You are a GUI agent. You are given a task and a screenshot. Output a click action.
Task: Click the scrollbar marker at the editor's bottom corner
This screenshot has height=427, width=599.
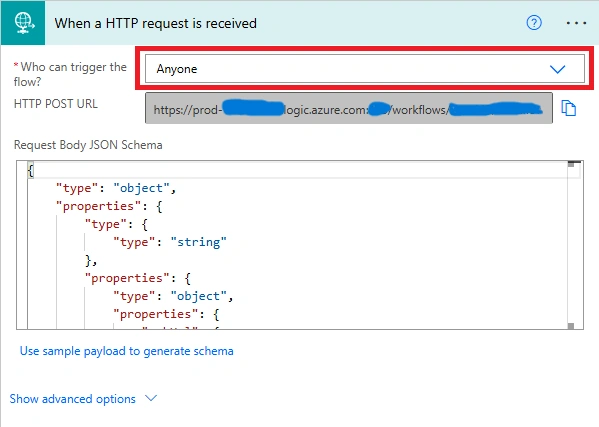coord(571,326)
